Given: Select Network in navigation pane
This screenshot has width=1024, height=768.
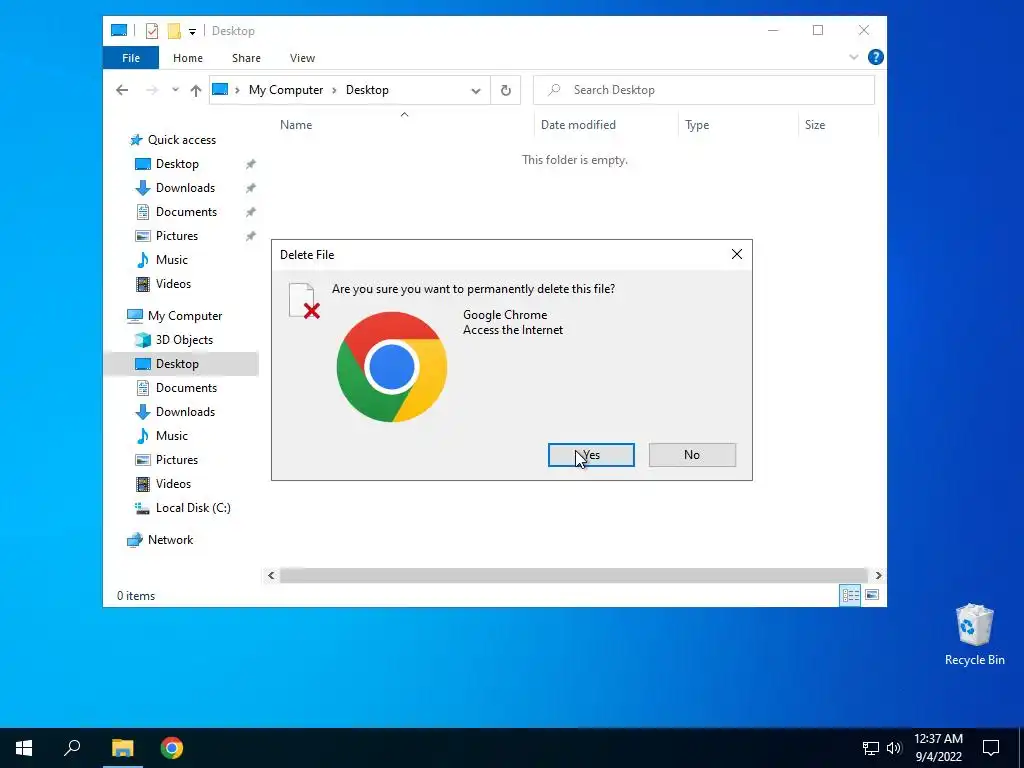Looking at the screenshot, I should (x=170, y=540).
